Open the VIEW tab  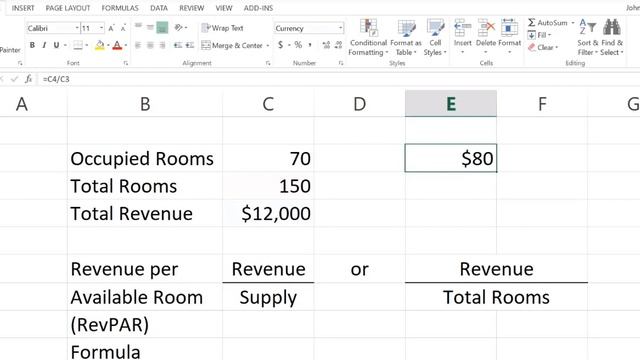[x=224, y=8]
